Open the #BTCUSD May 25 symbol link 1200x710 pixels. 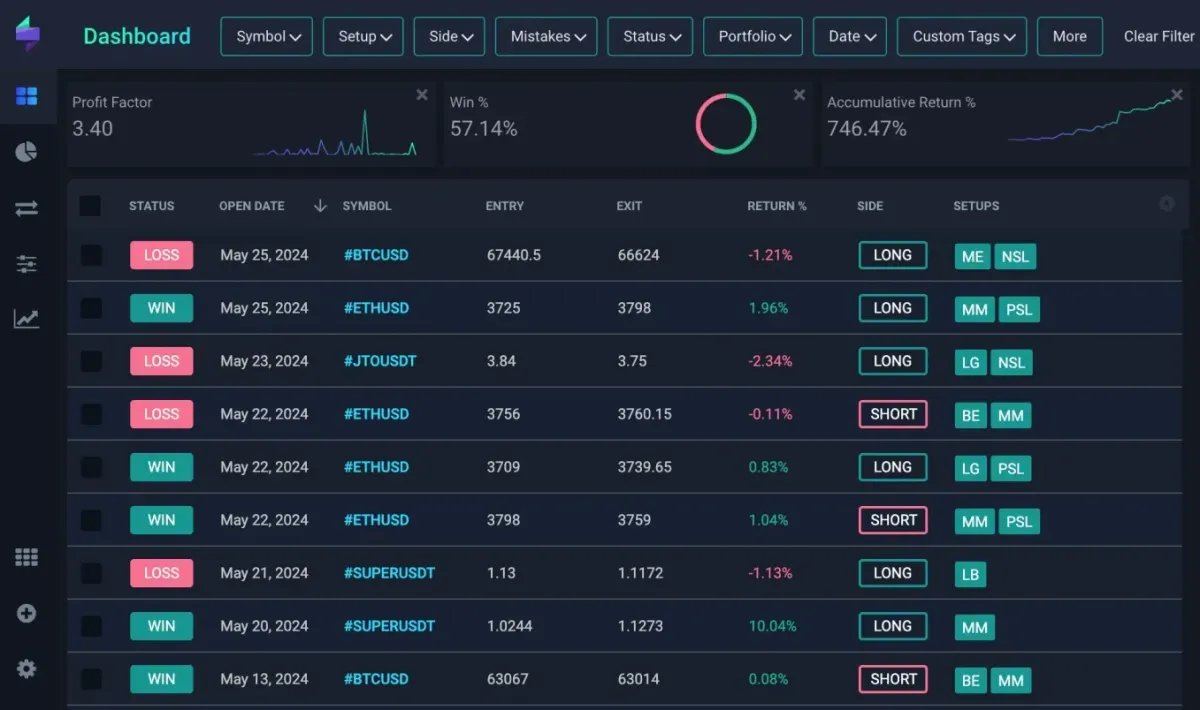click(376, 255)
